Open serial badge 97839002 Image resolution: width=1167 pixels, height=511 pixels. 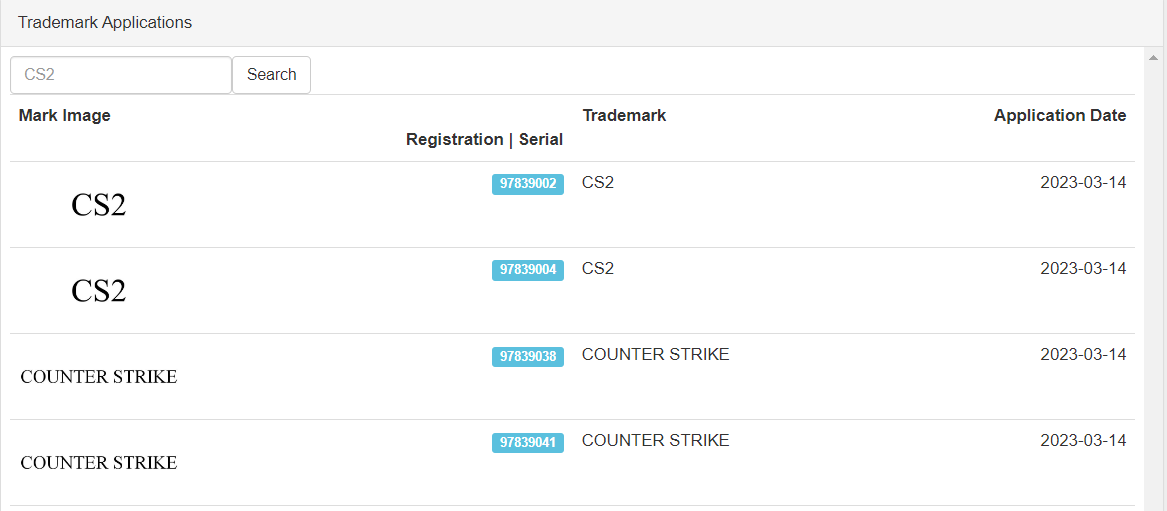point(528,184)
